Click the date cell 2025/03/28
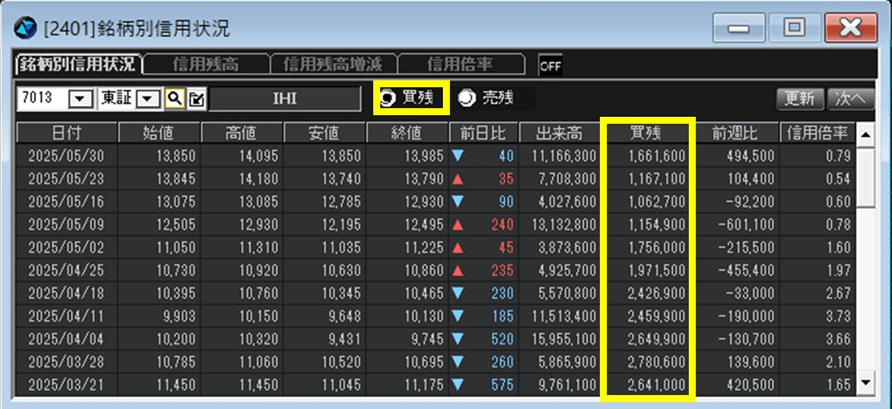Image resolution: width=892 pixels, height=409 pixels. (x=67, y=361)
